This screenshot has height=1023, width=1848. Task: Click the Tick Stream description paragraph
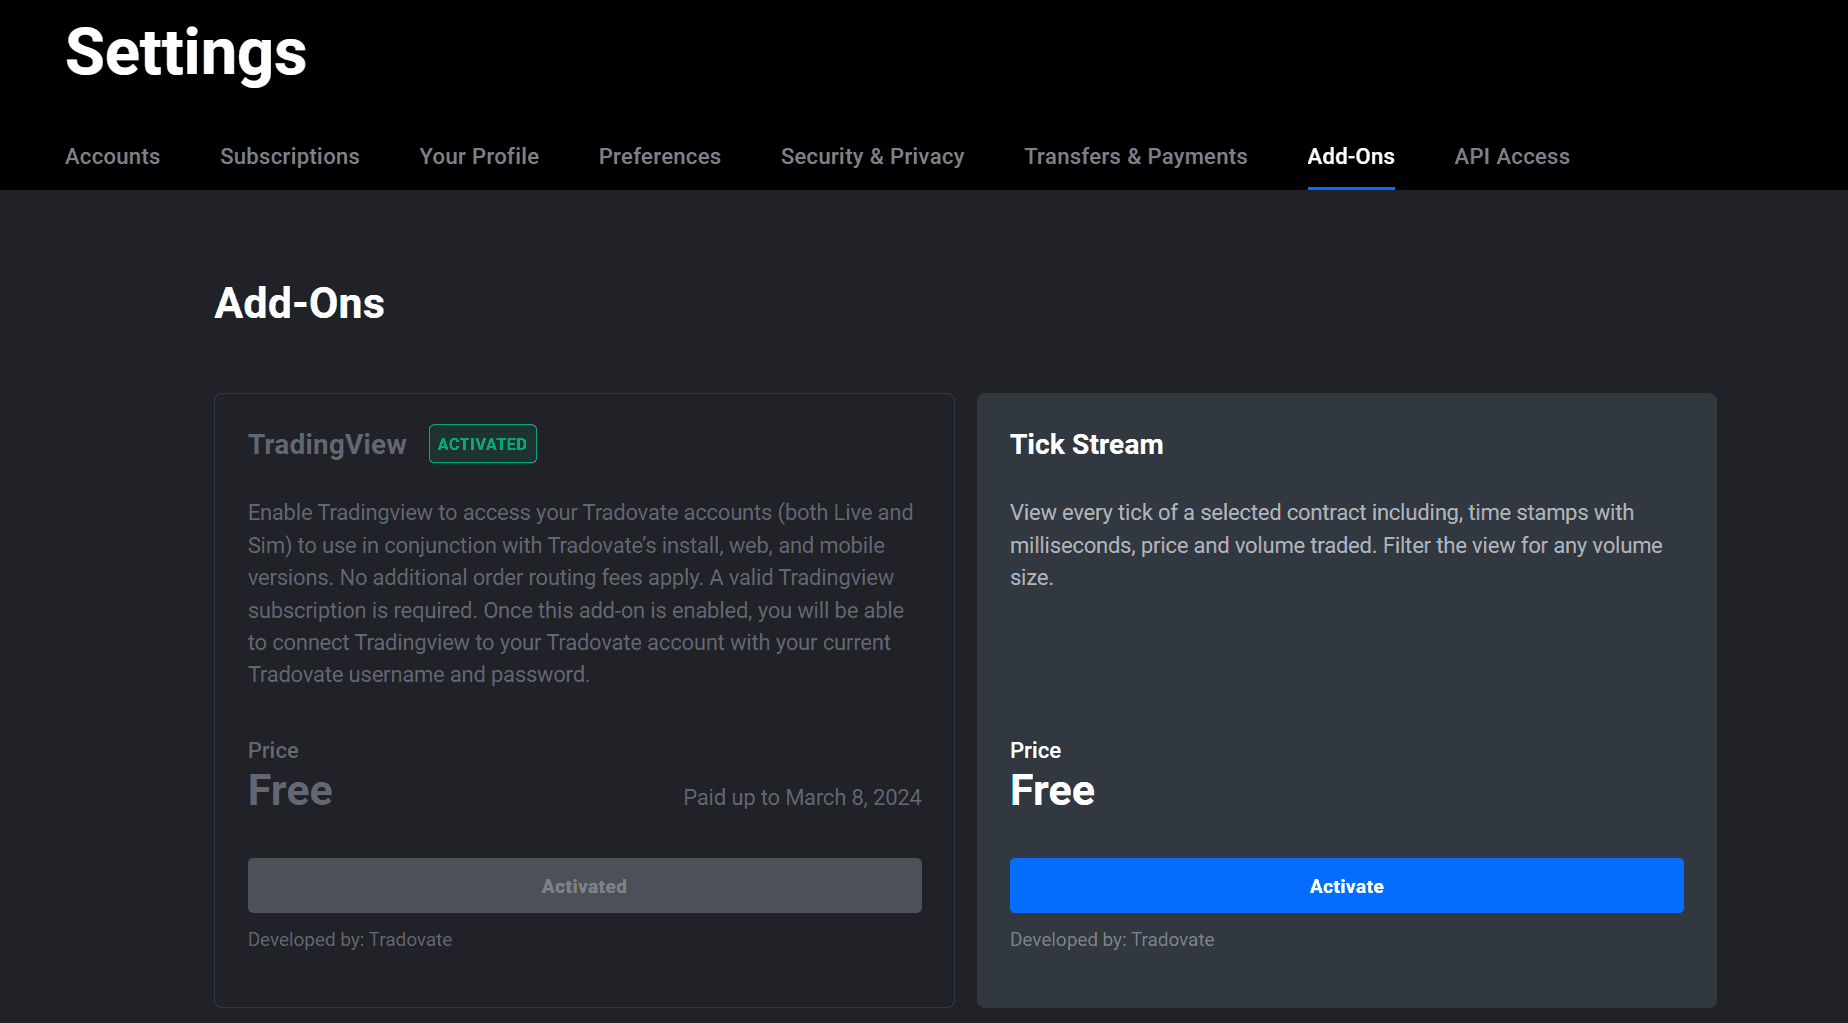tap(1336, 545)
